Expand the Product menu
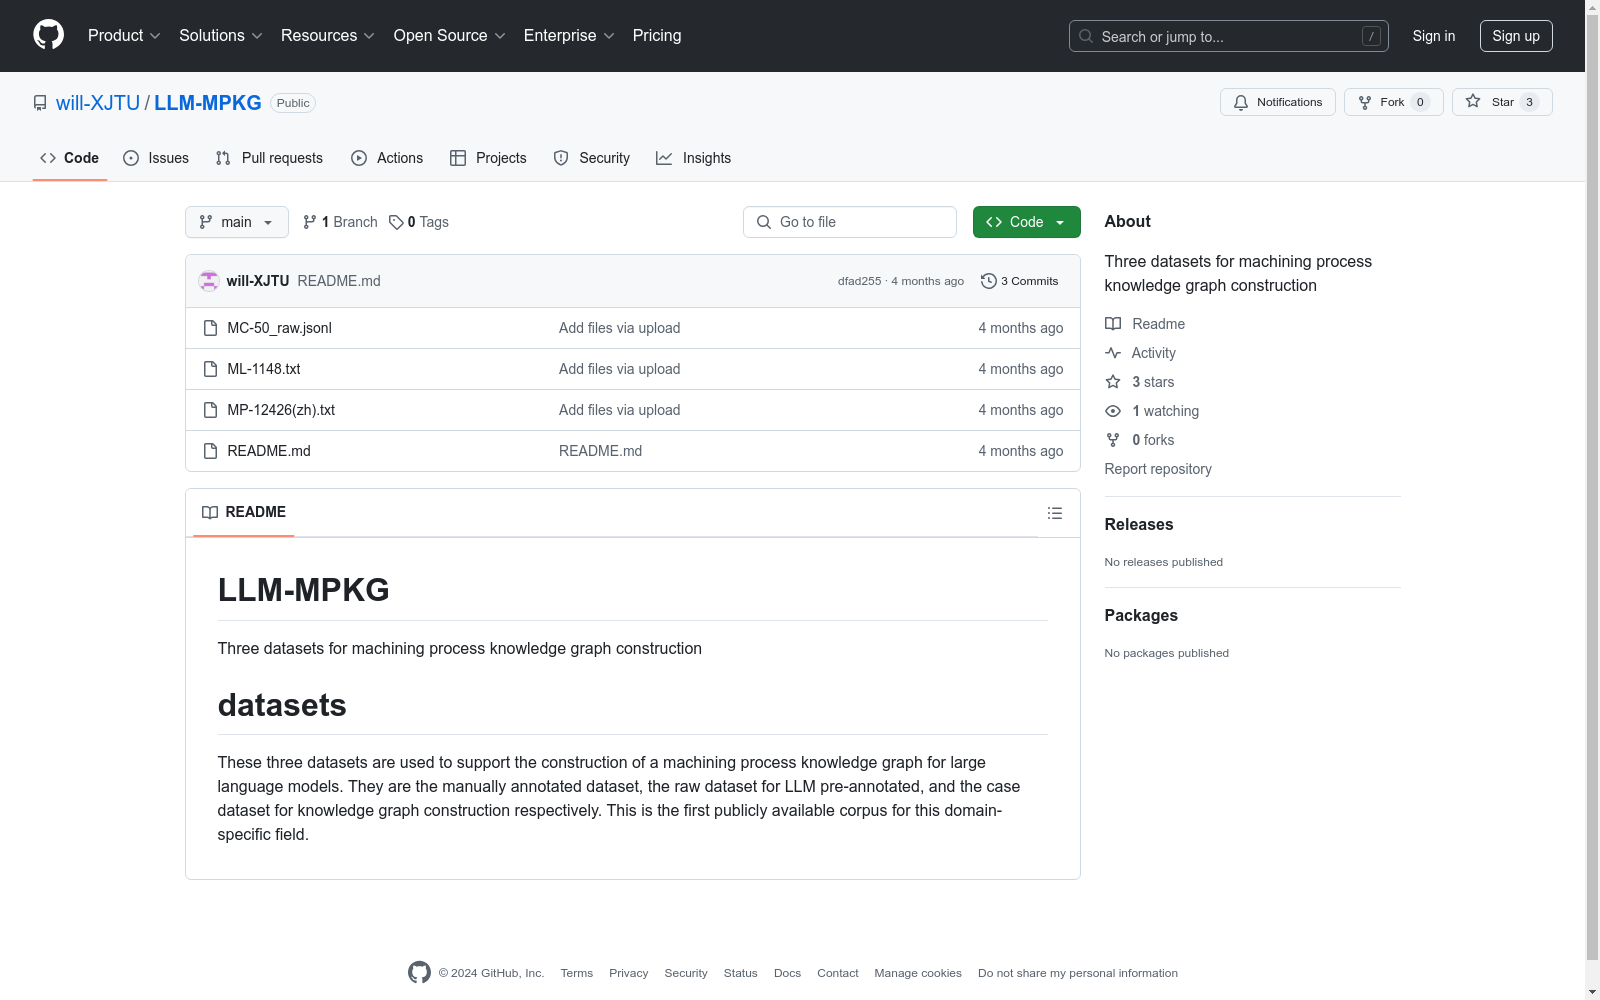This screenshot has height=1000, width=1600. 124,35
